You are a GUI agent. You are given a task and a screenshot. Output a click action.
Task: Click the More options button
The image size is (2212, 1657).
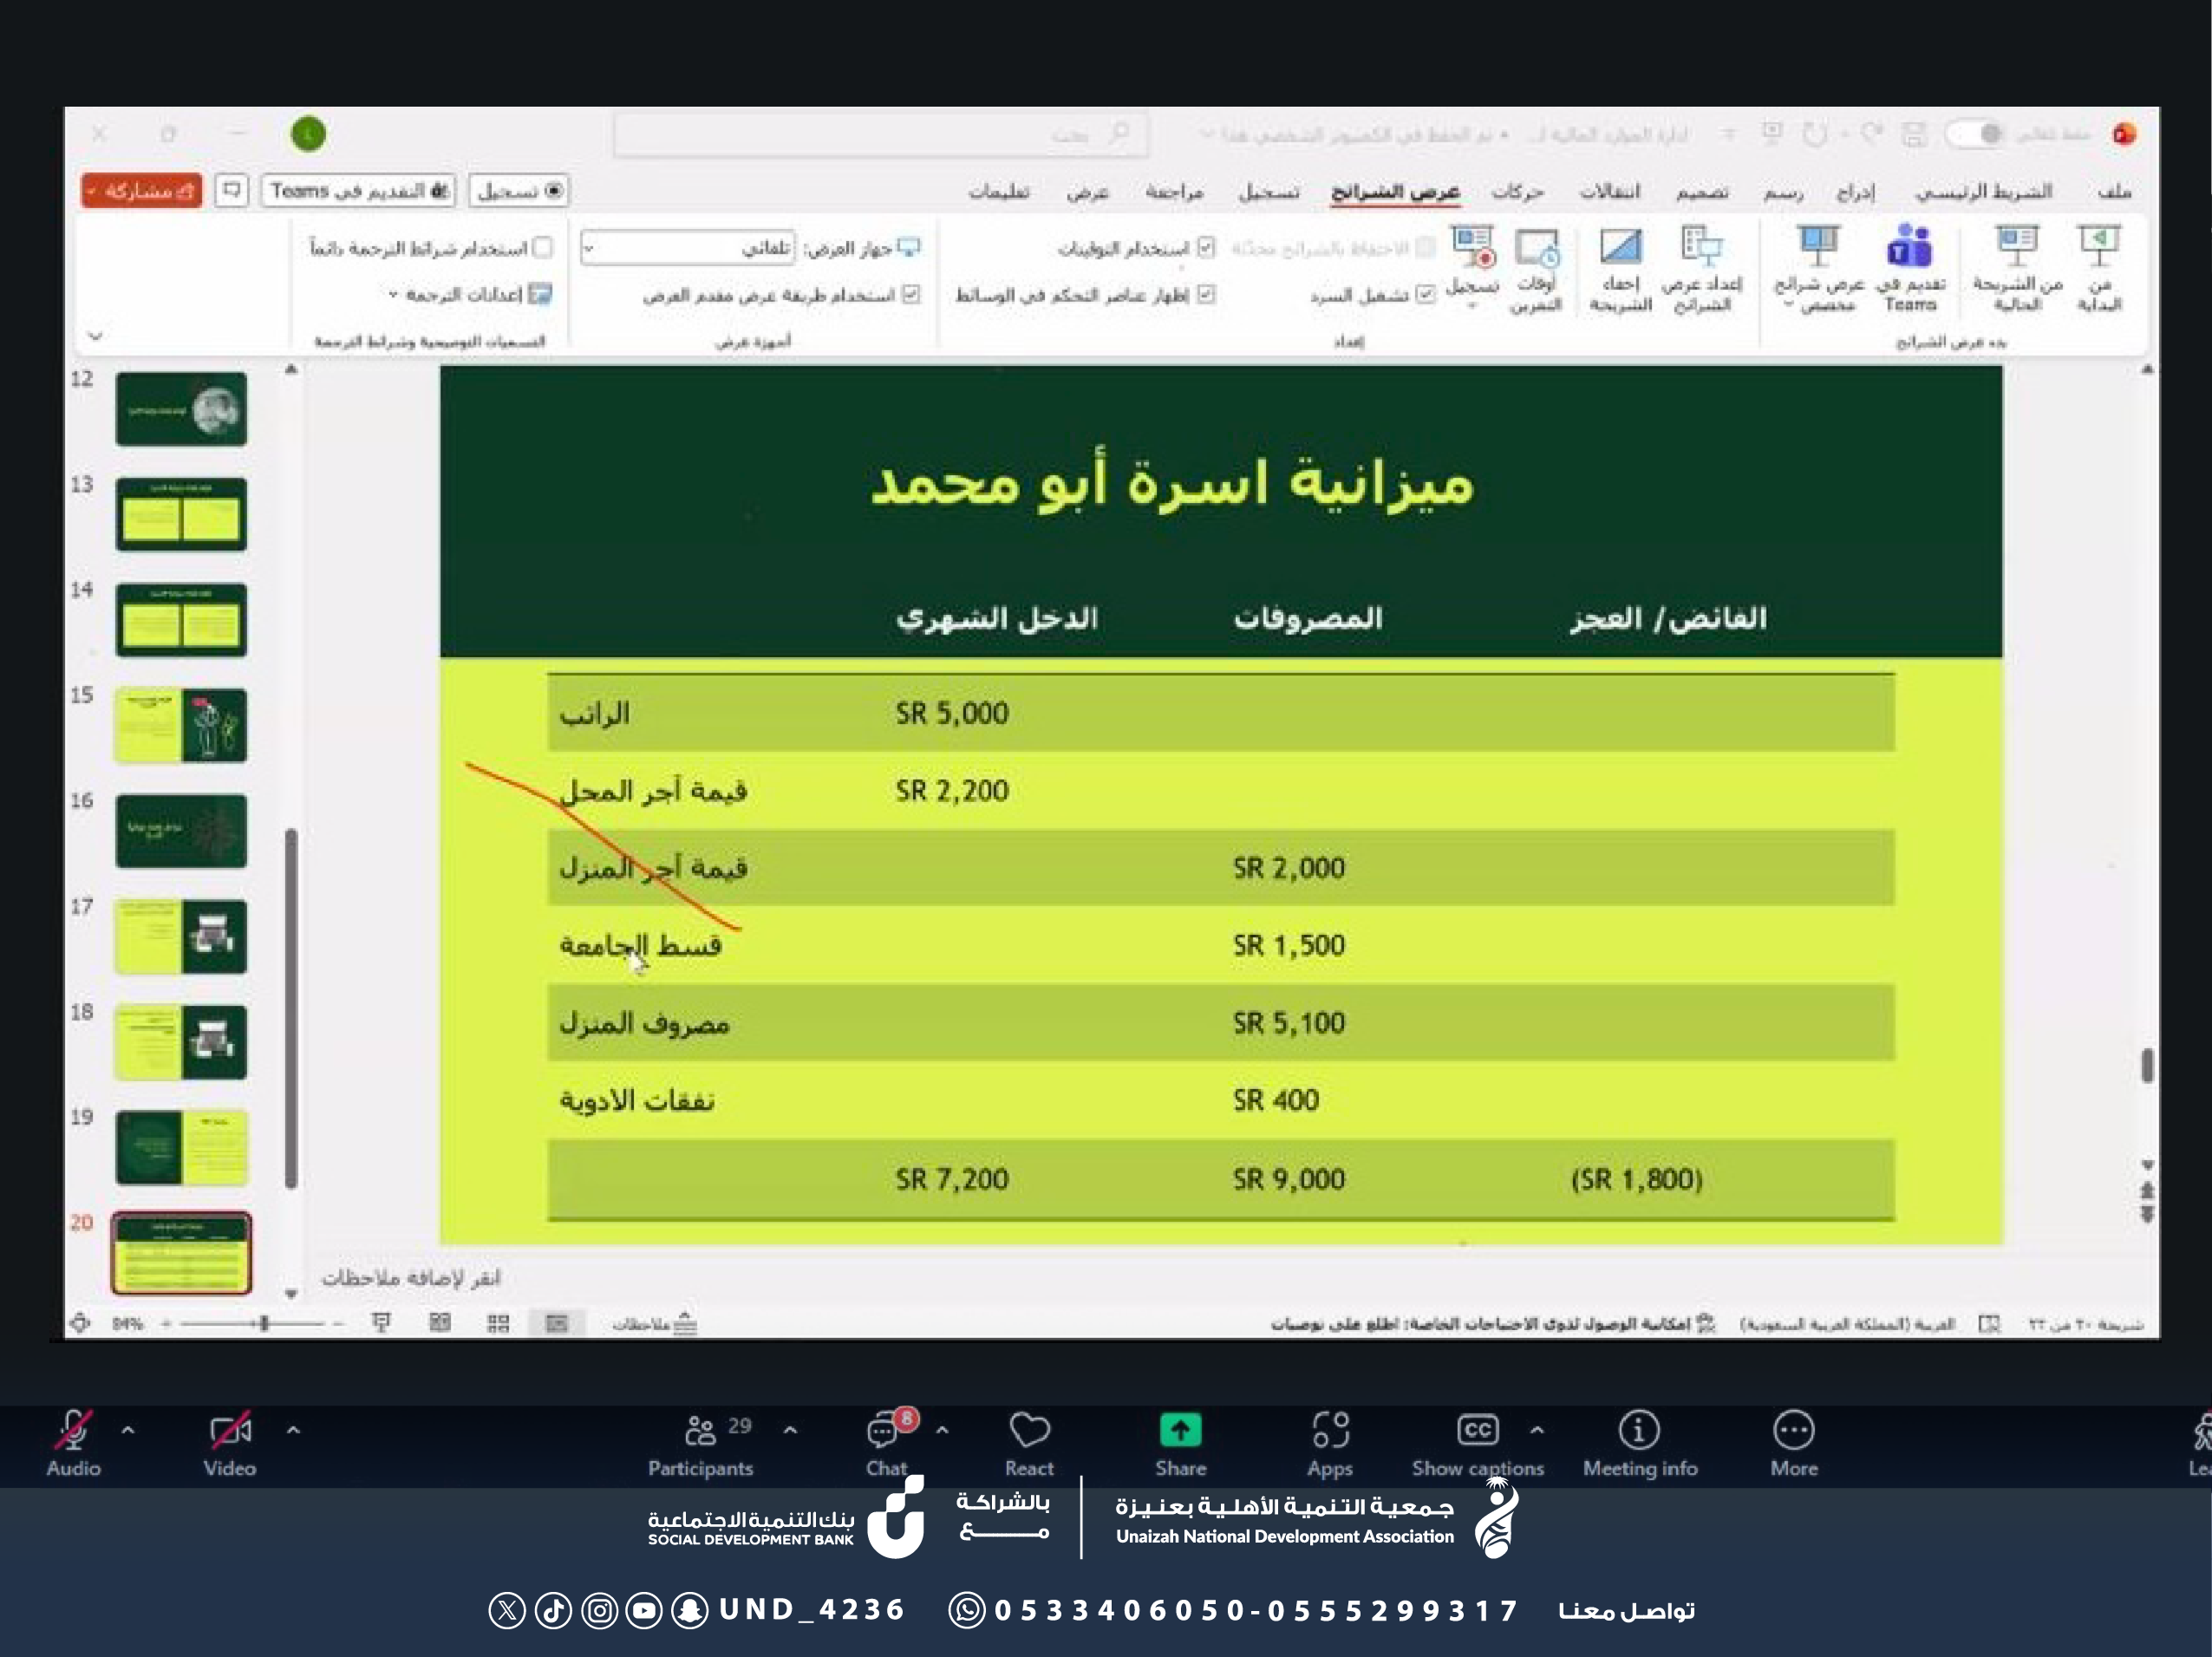[1793, 1430]
